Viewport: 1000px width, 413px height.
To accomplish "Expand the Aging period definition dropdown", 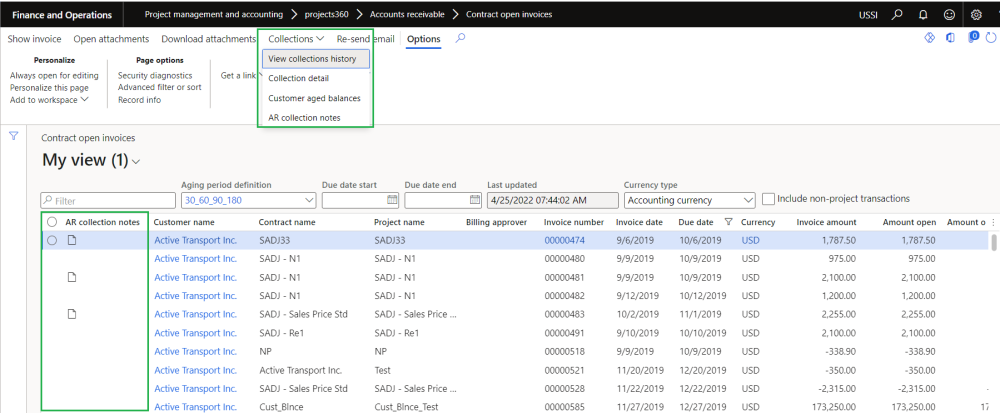I will (305, 200).
